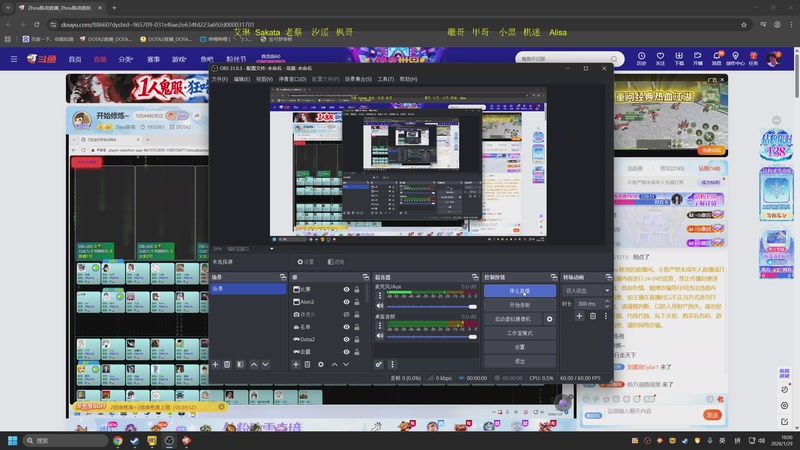Mute the 桌面音频 desktop audio channel
The height and width of the screenshot is (450, 800).
click(380, 336)
